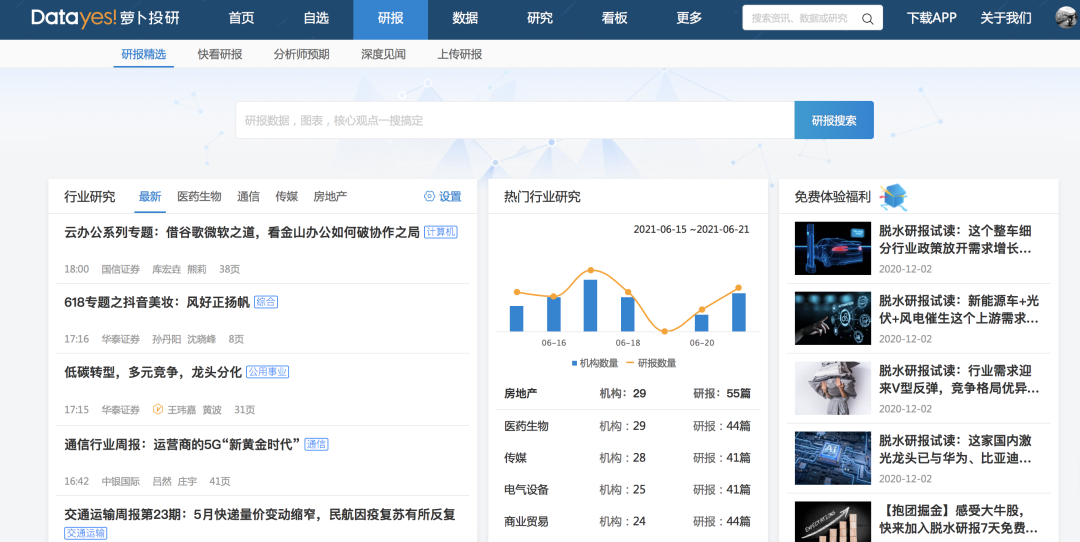
Task: Open report 云办公系列专题 about 金山办公
Action: pos(242,233)
